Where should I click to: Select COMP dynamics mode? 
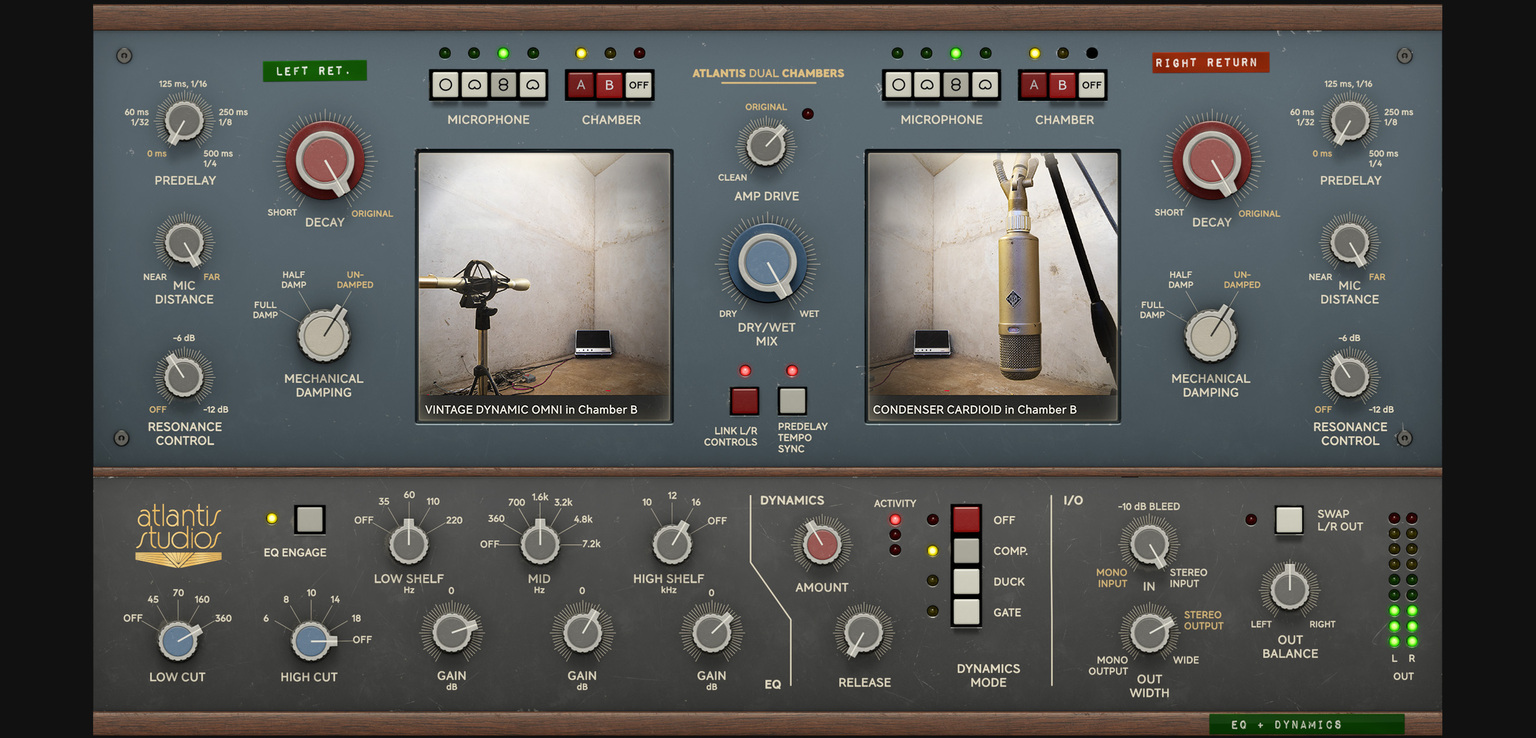click(966, 550)
